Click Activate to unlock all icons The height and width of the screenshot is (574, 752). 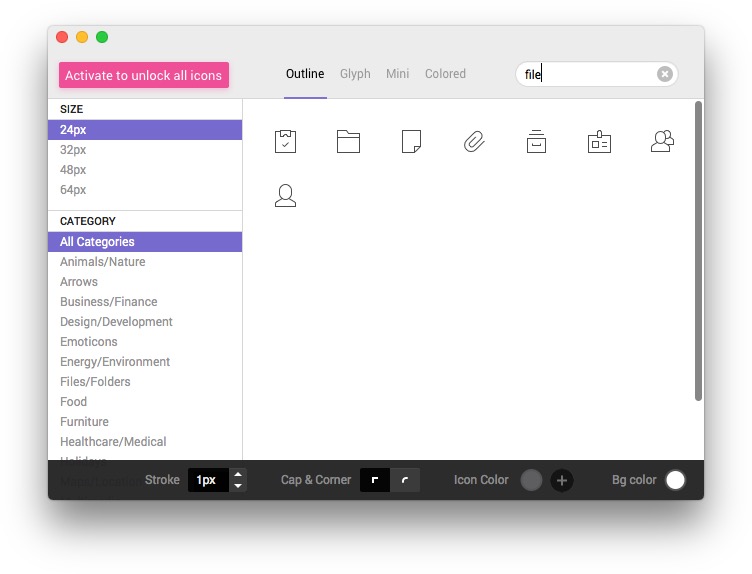[x=144, y=75]
